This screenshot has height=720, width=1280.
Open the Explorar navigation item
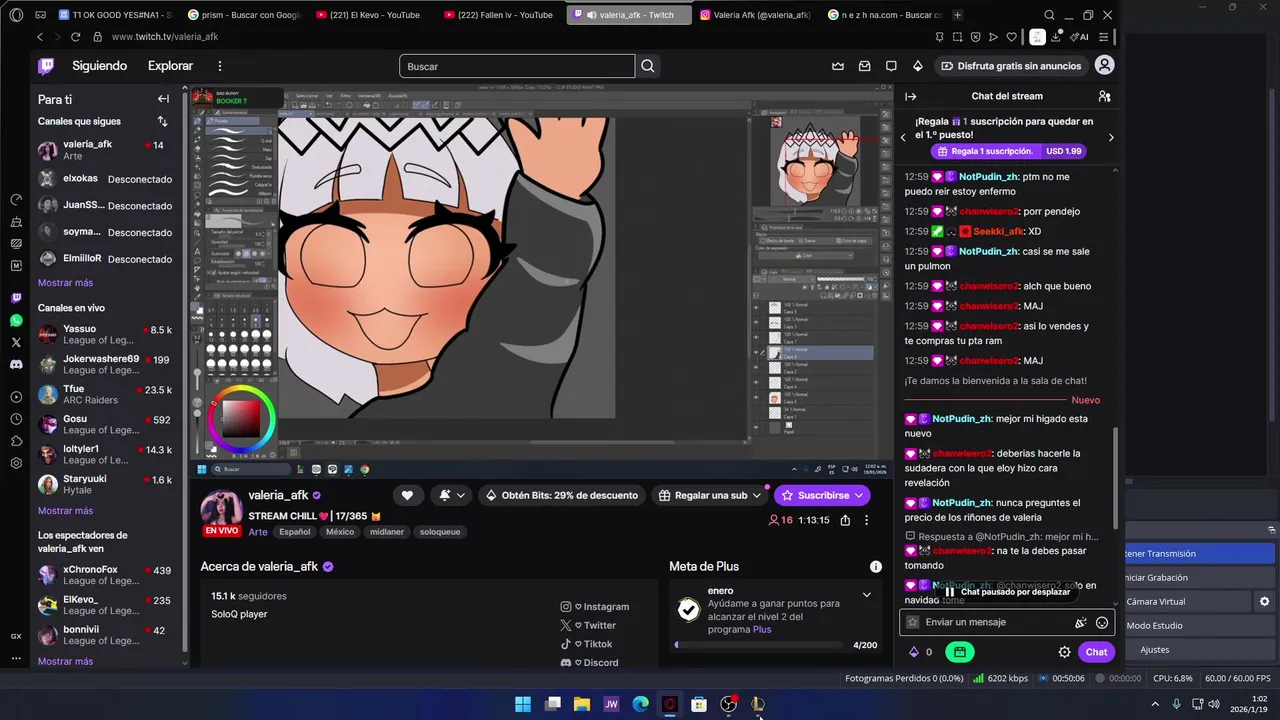point(170,66)
